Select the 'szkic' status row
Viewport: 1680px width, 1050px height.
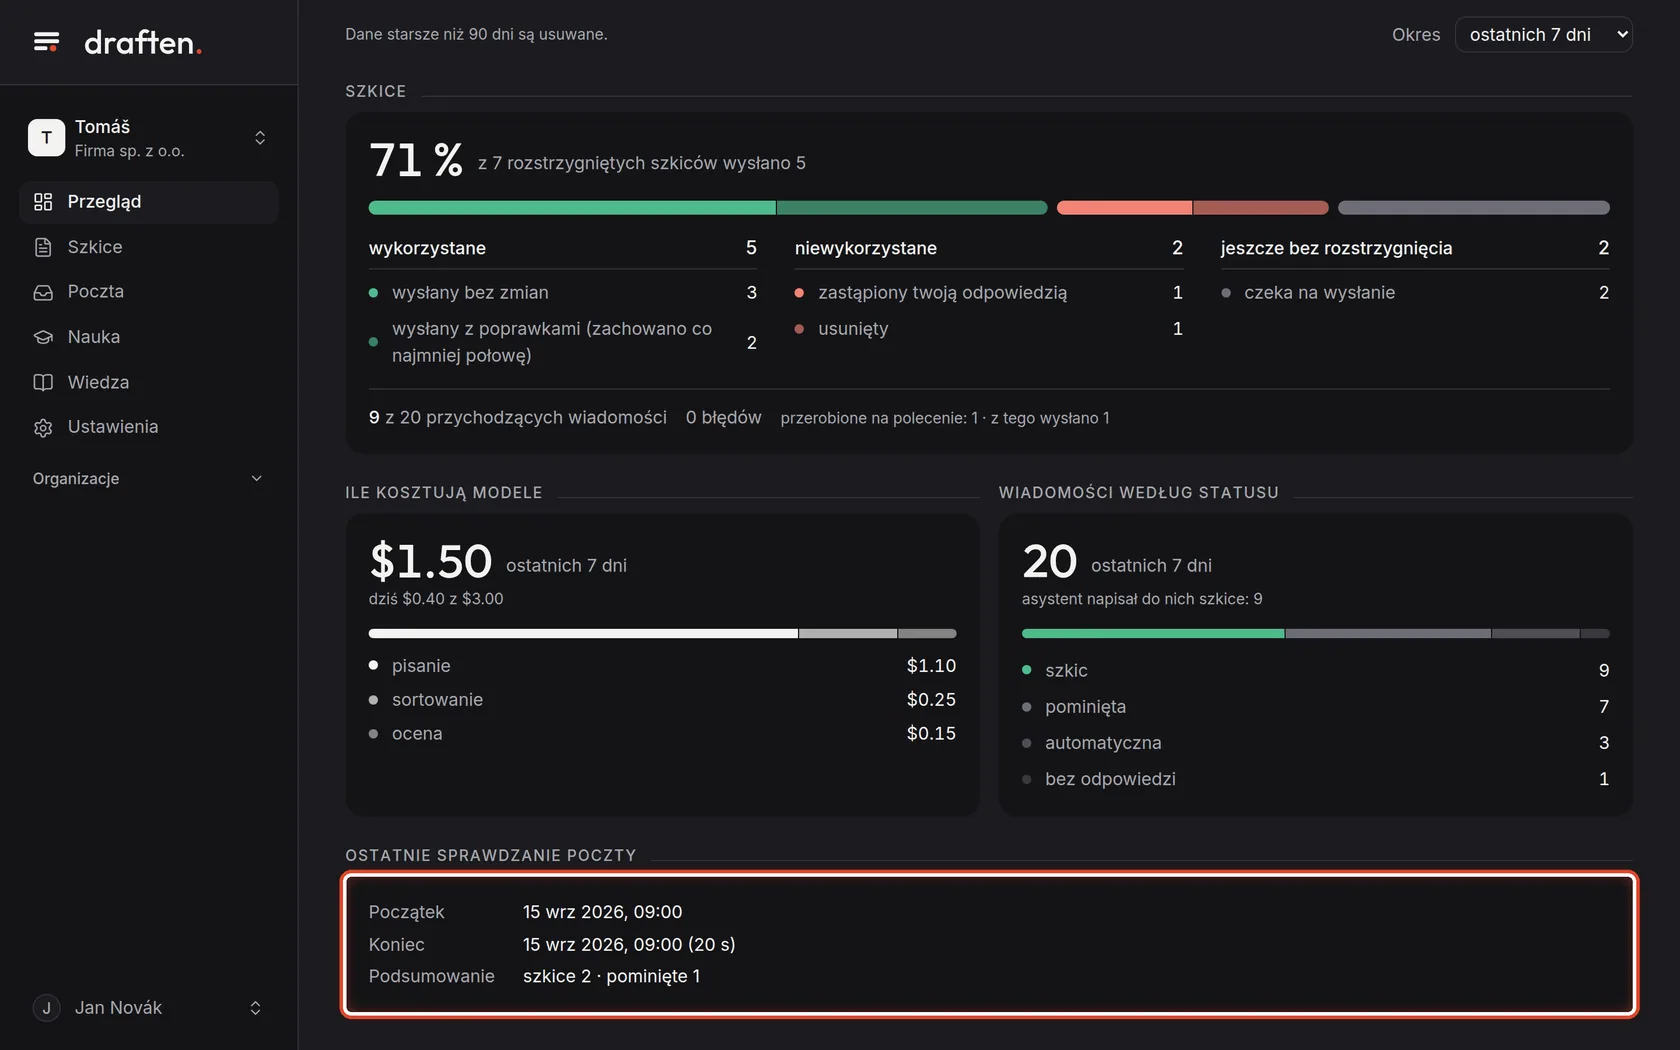coord(1316,671)
